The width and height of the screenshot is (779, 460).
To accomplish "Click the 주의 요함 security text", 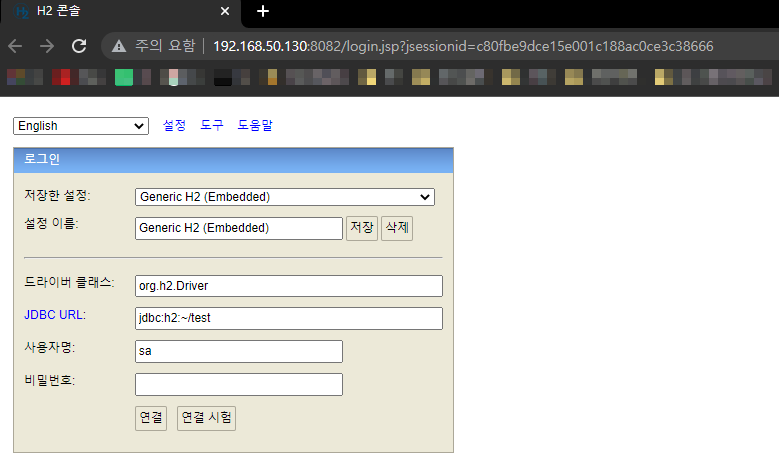I will pyautogui.click(x=165, y=46).
